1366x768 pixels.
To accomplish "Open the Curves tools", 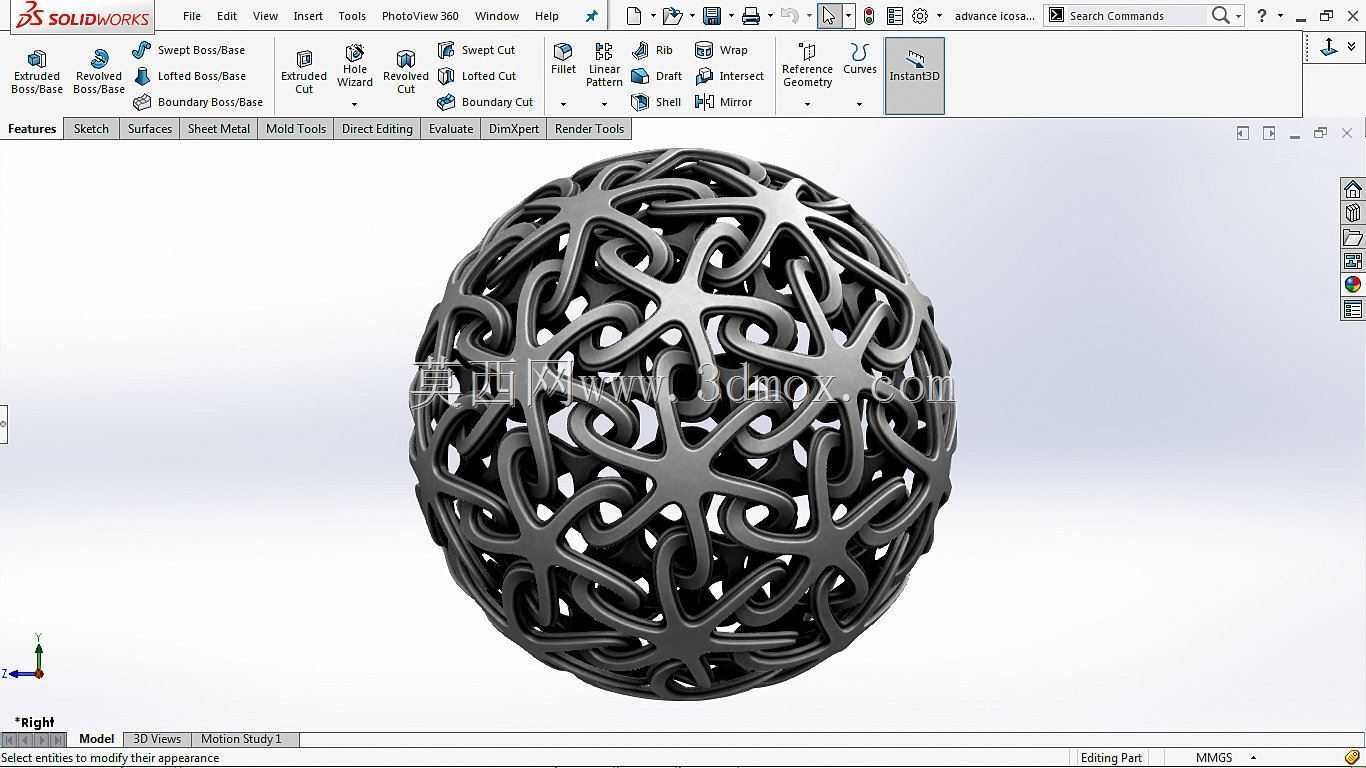I will [x=859, y=59].
